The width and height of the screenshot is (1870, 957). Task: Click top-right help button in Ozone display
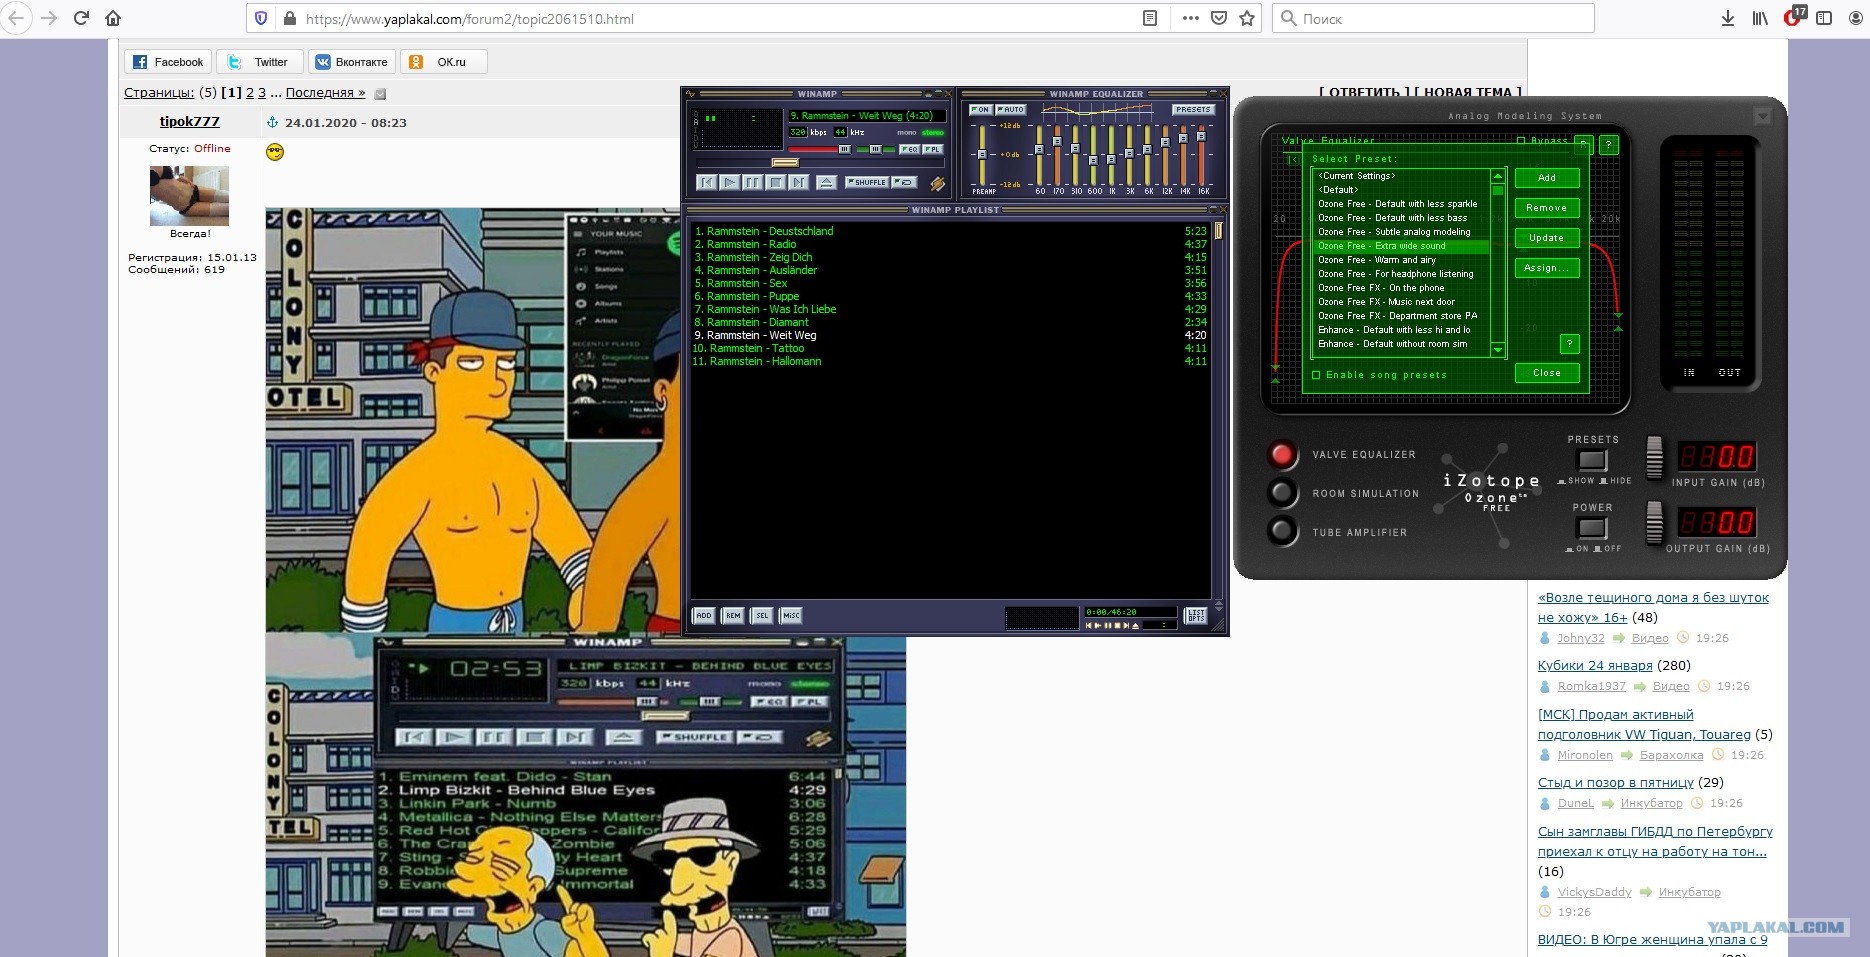point(1608,145)
